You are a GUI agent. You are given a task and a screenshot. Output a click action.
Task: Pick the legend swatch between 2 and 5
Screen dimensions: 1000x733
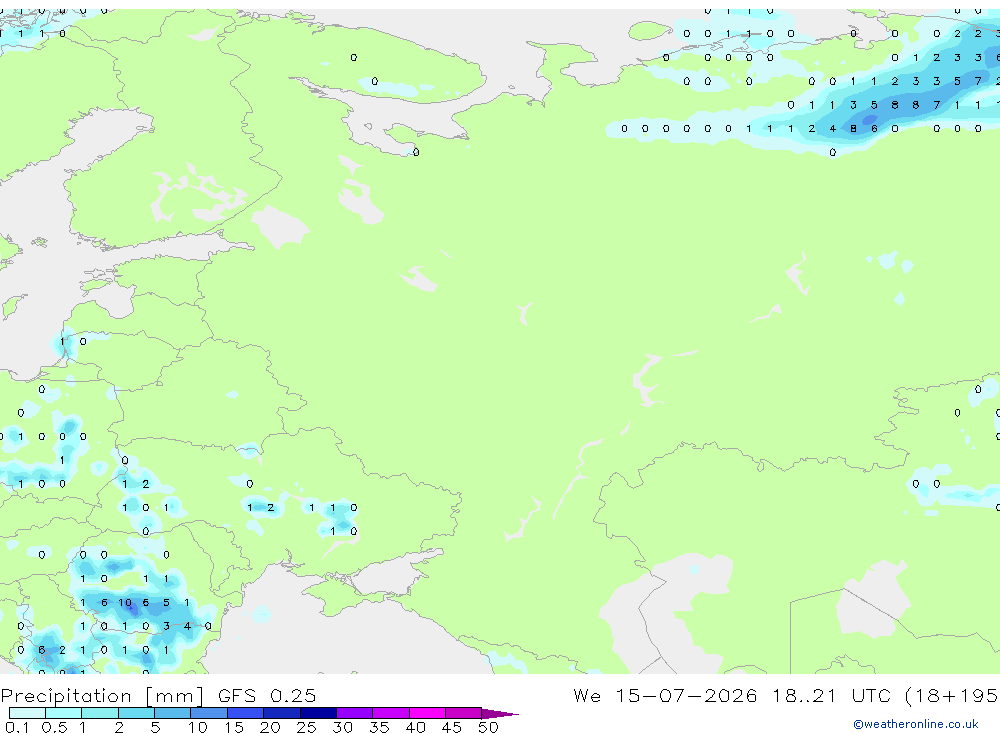[136, 713]
